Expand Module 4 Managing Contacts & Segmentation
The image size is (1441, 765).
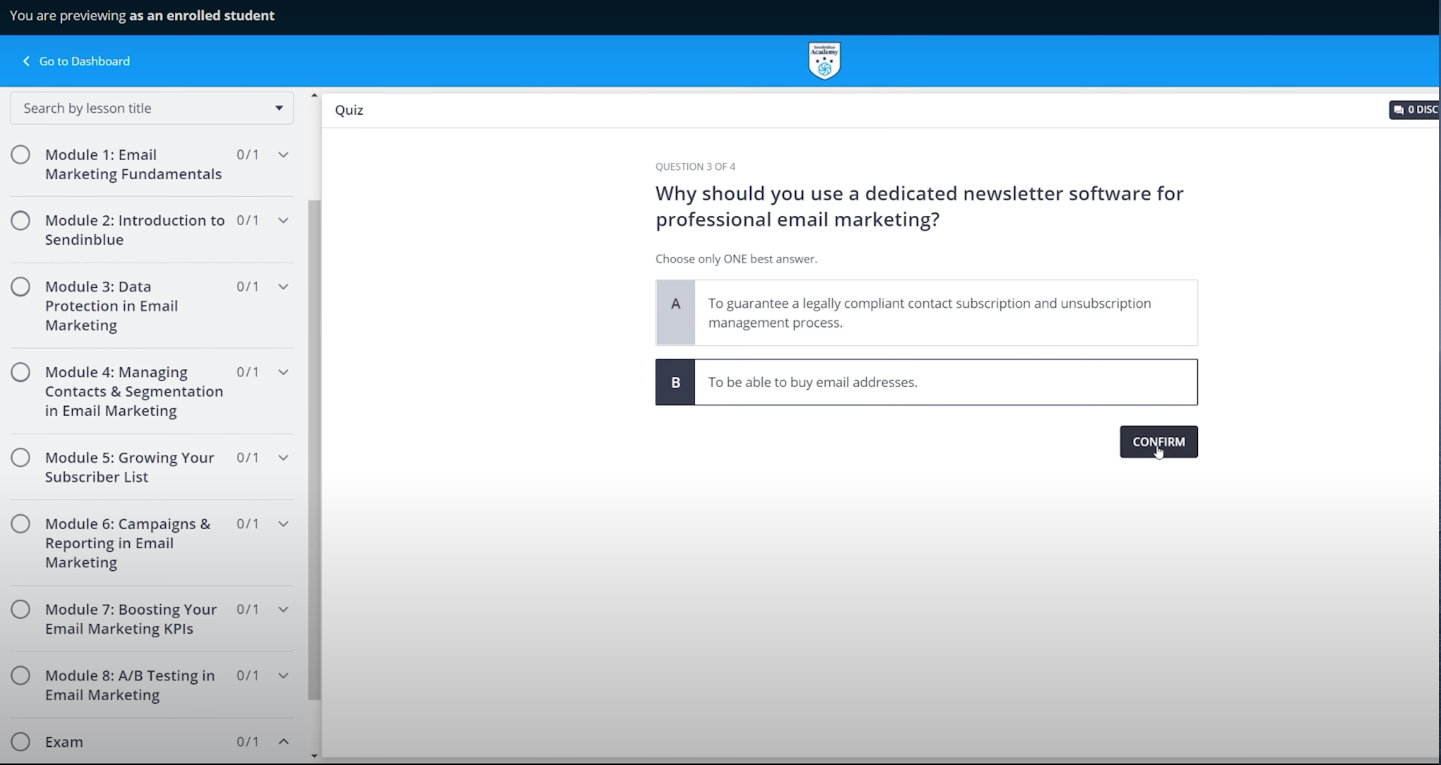point(283,371)
